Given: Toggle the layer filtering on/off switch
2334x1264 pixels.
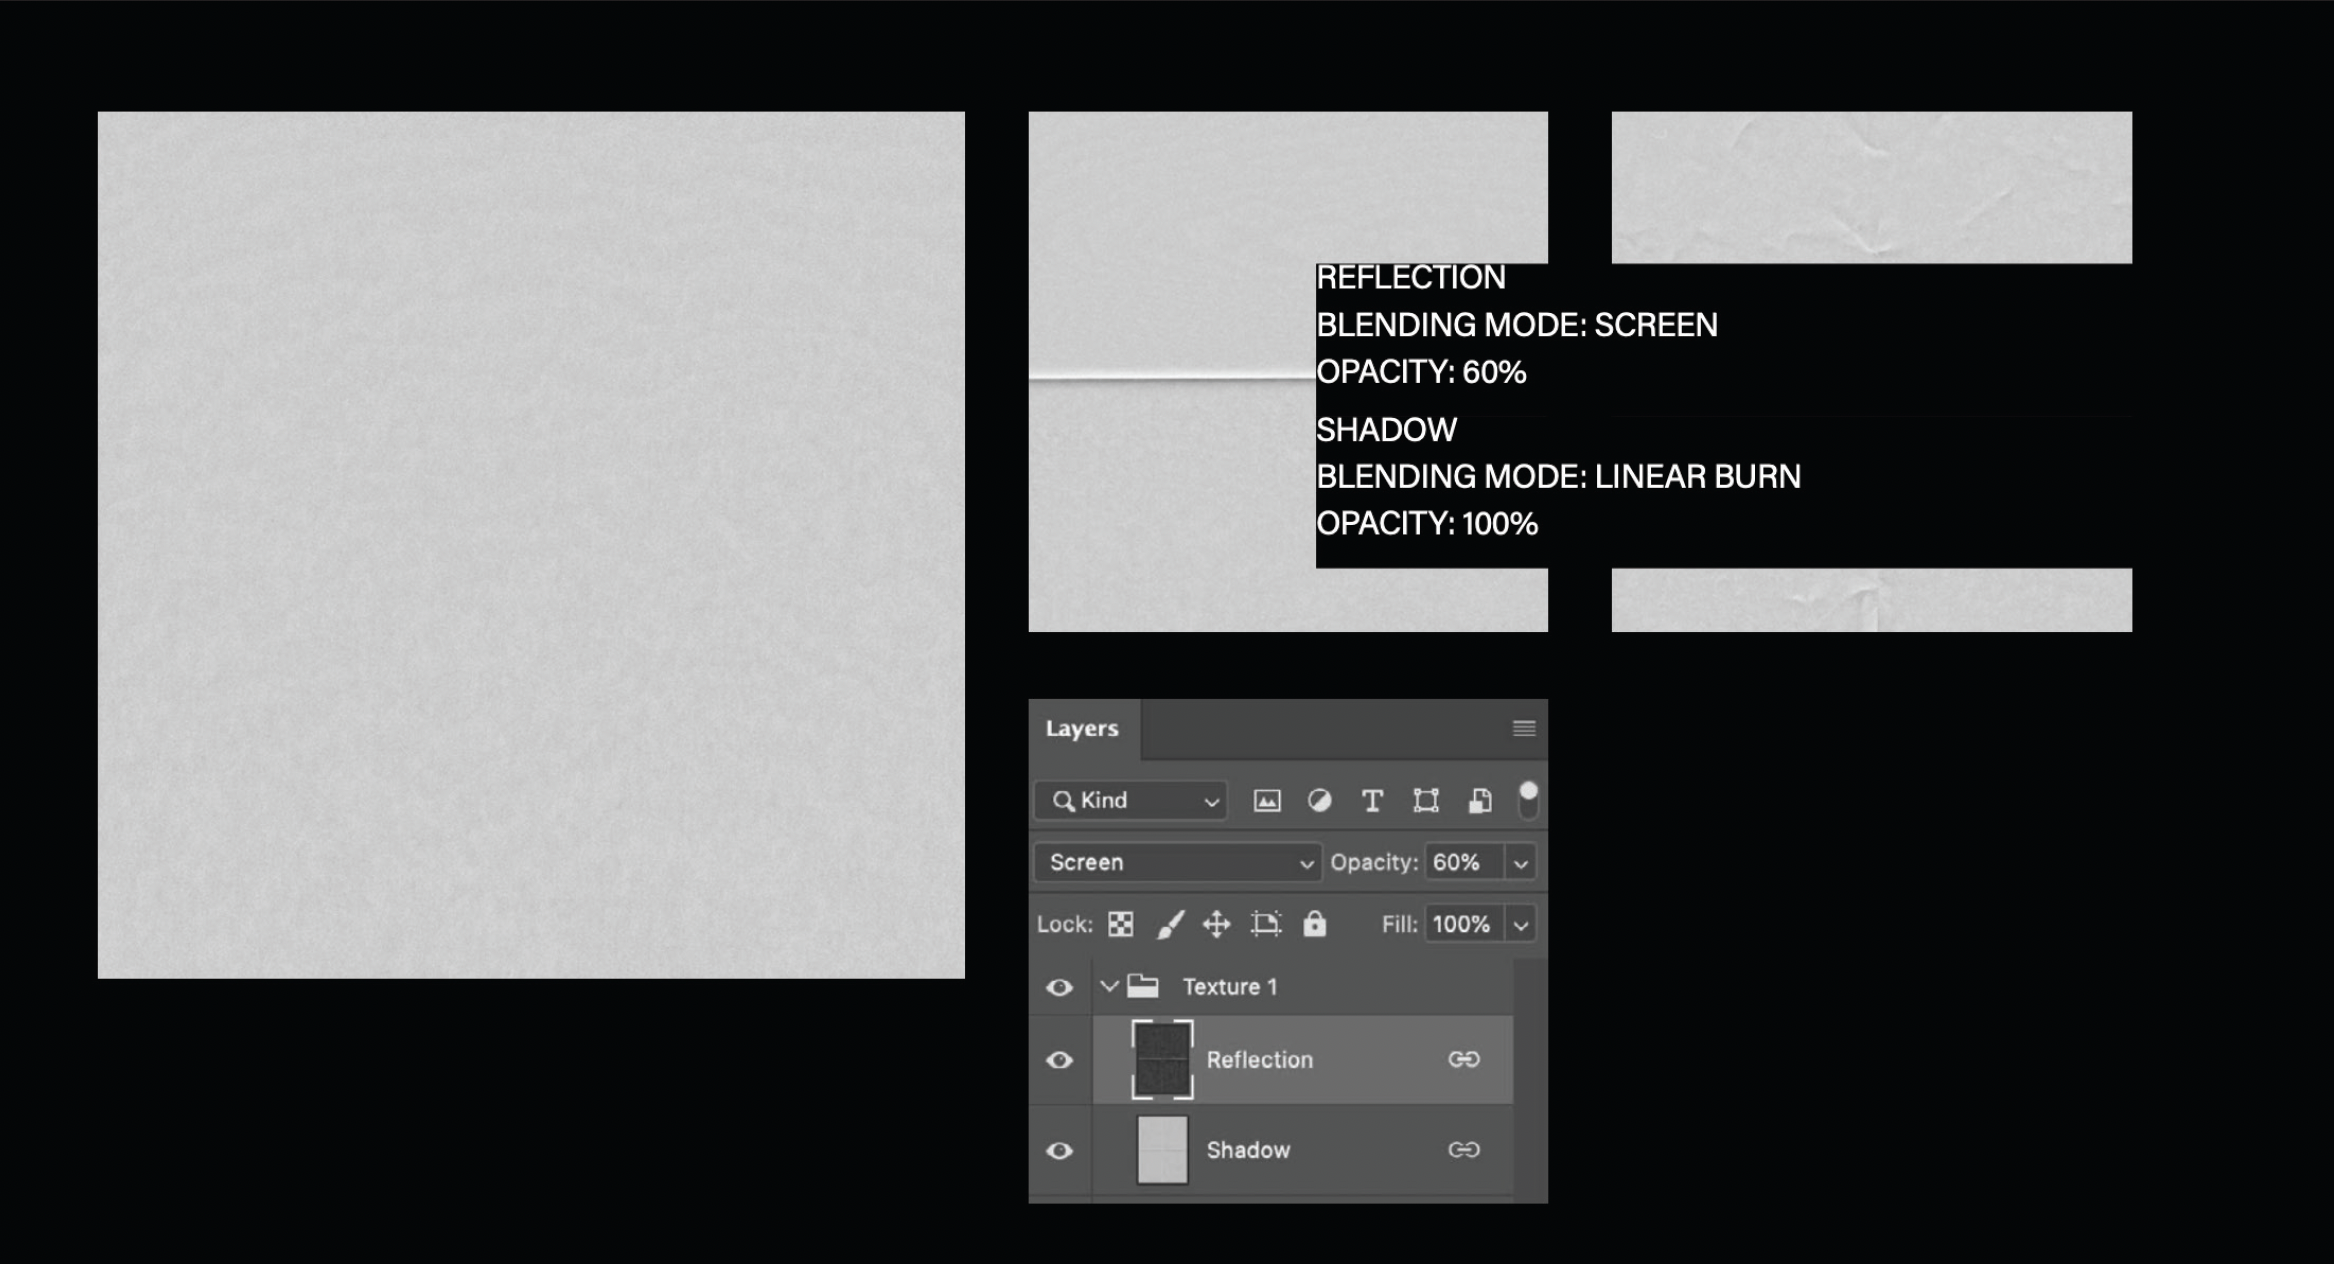Looking at the screenshot, I should [x=1527, y=799].
